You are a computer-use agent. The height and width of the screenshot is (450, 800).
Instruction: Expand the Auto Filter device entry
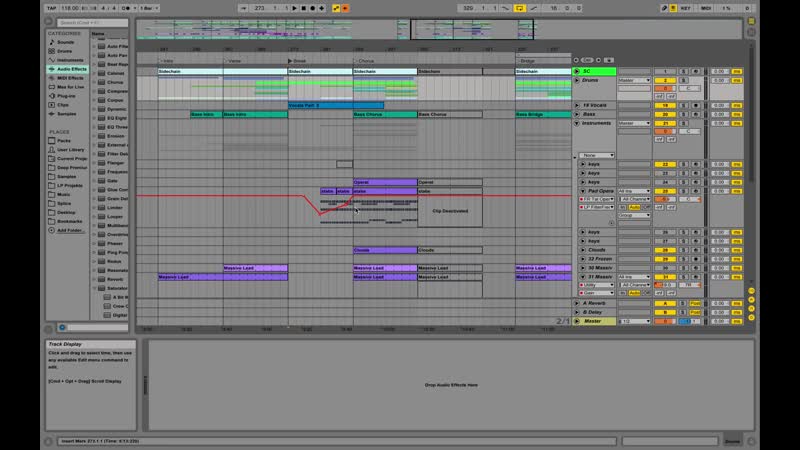94,46
